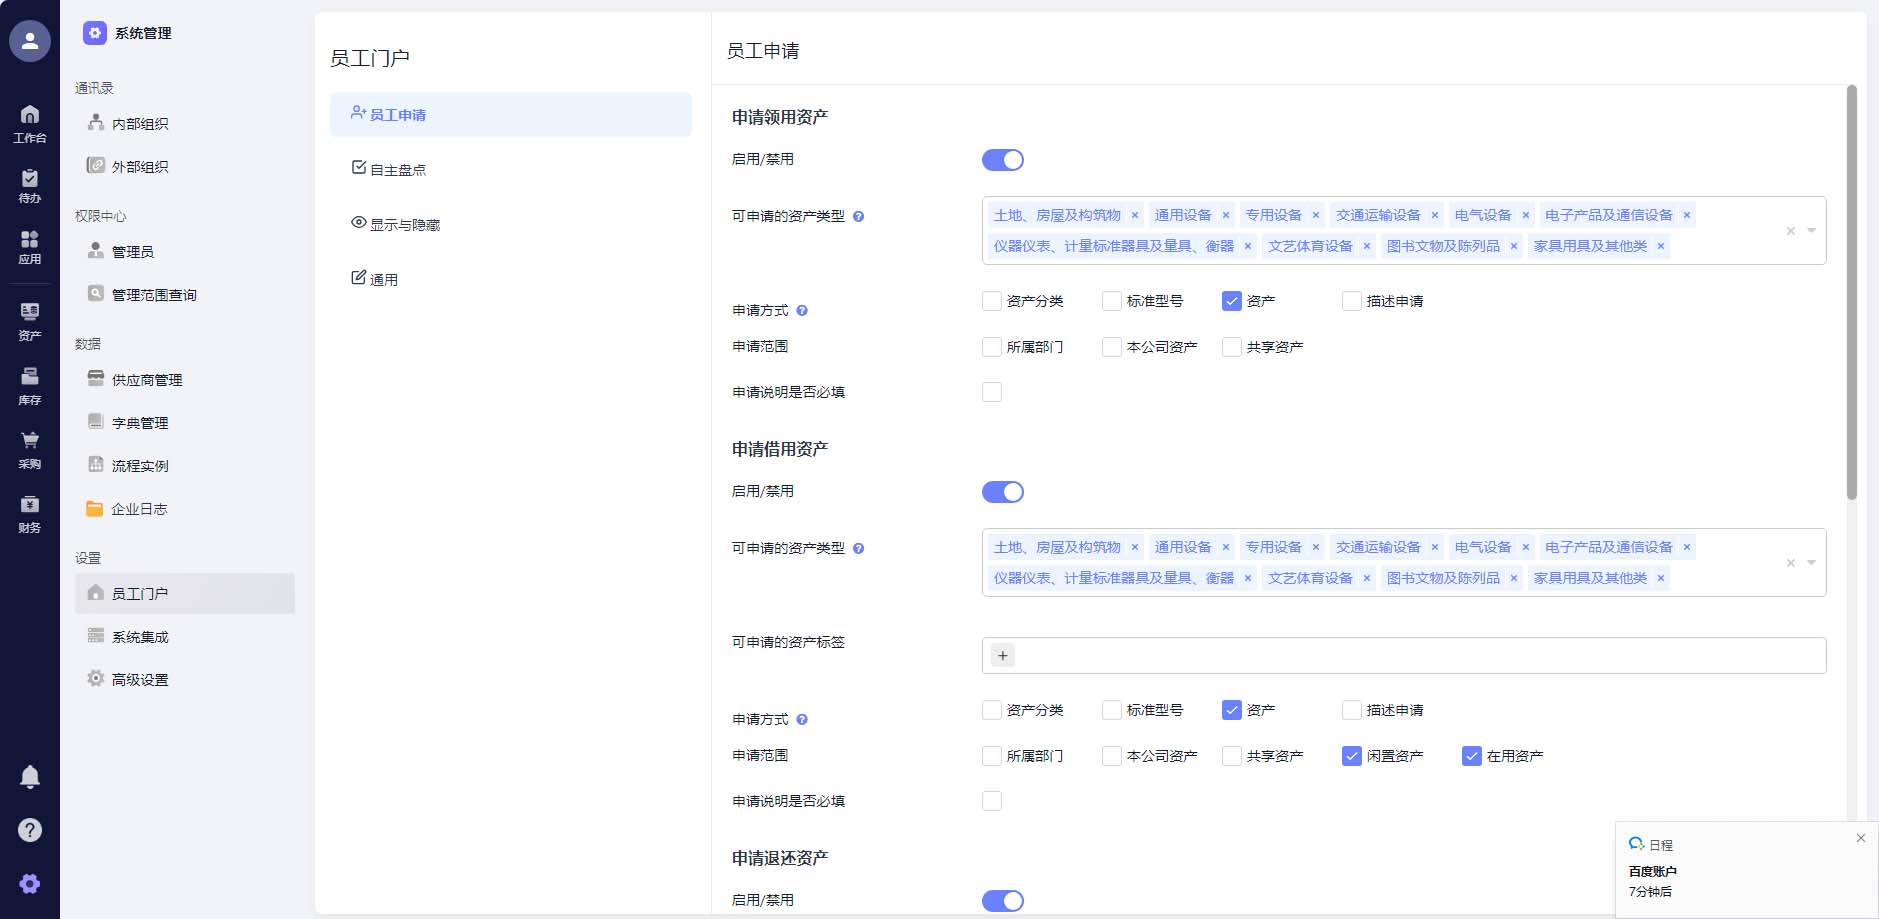Open the user avatar profile icon
Screen dimensions: 1879x919
click(30, 41)
